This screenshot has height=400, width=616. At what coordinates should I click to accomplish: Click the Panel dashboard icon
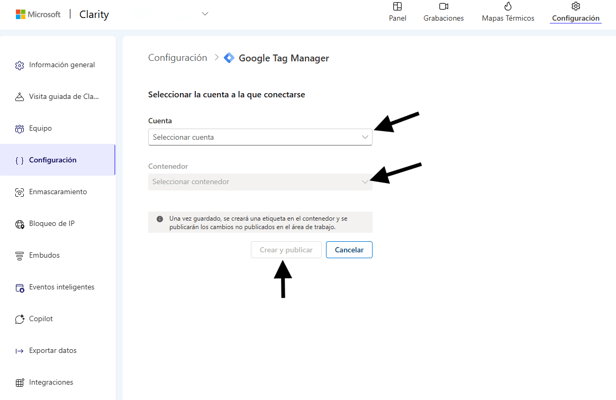[x=397, y=6]
